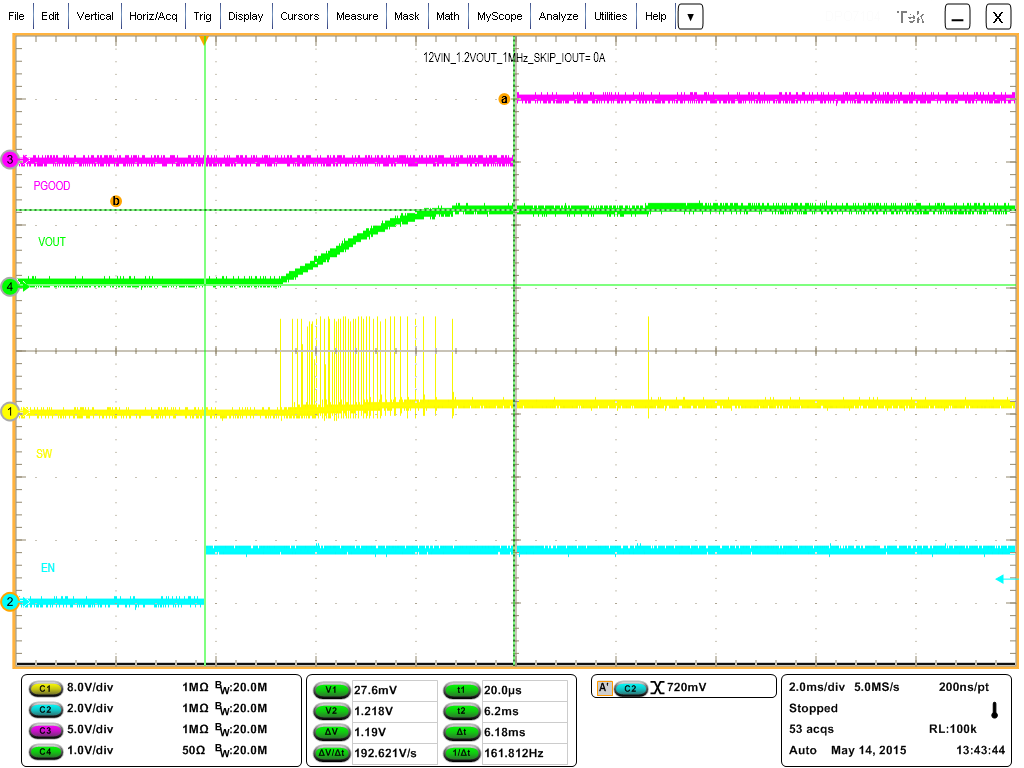1024x768 pixels.
Task: Open the Math menu
Action: coord(447,16)
